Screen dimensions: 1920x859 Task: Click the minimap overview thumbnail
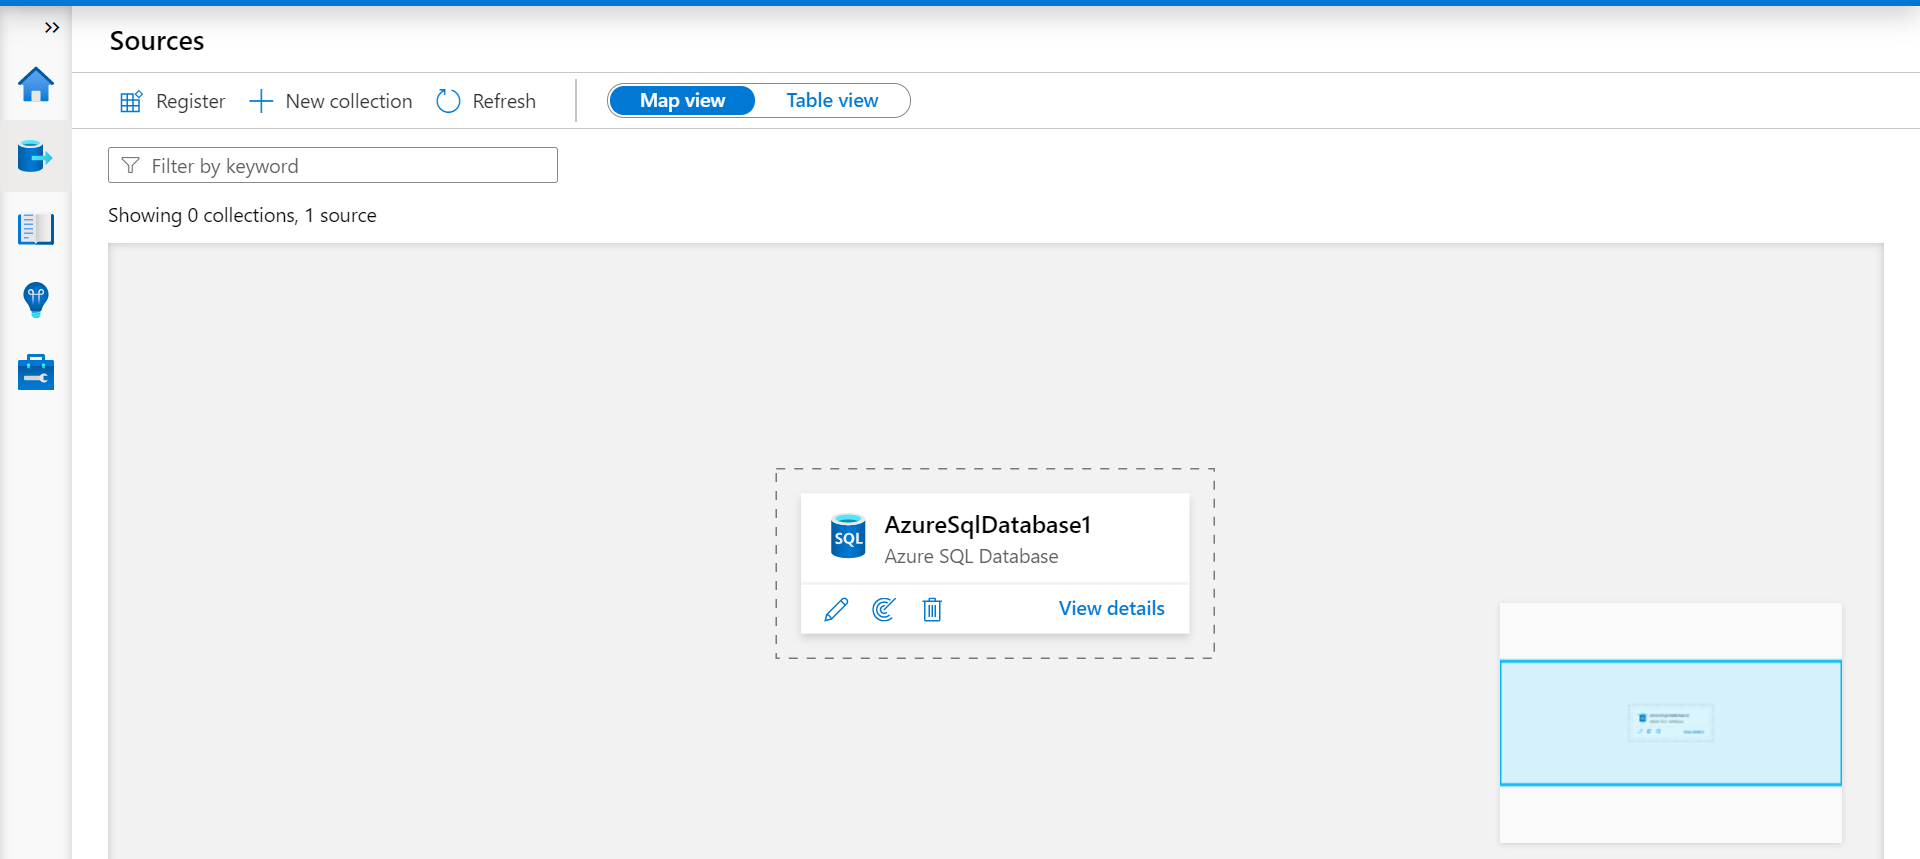click(1670, 723)
